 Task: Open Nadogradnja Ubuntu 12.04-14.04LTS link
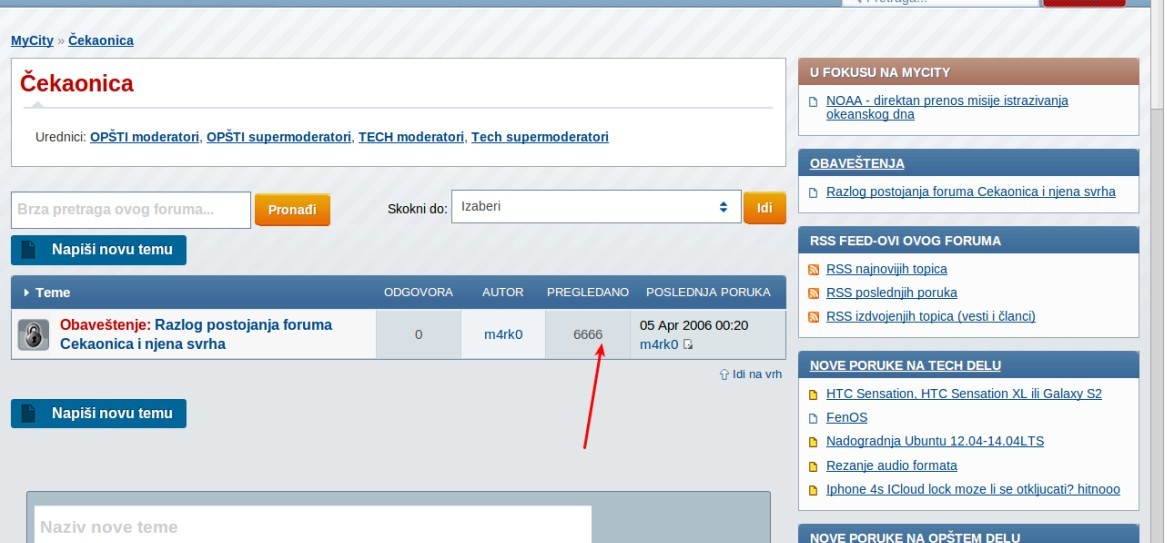pyautogui.click(x=935, y=442)
